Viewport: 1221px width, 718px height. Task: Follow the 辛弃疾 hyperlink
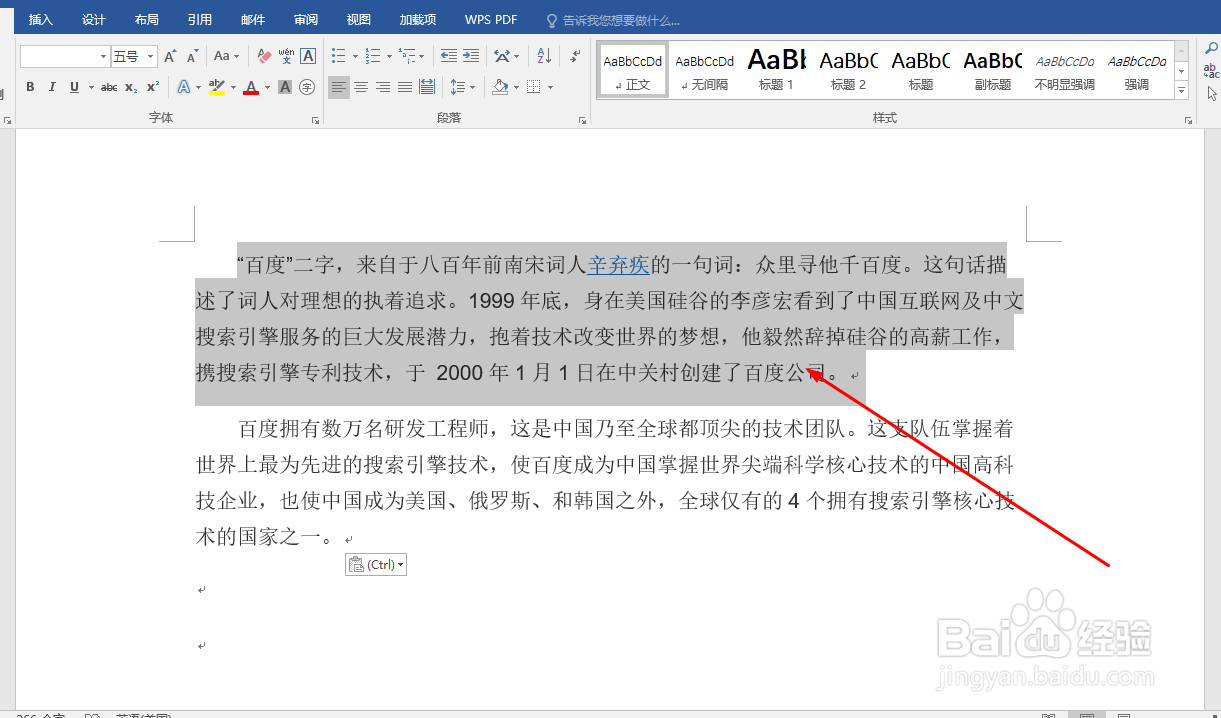(x=619, y=265)
